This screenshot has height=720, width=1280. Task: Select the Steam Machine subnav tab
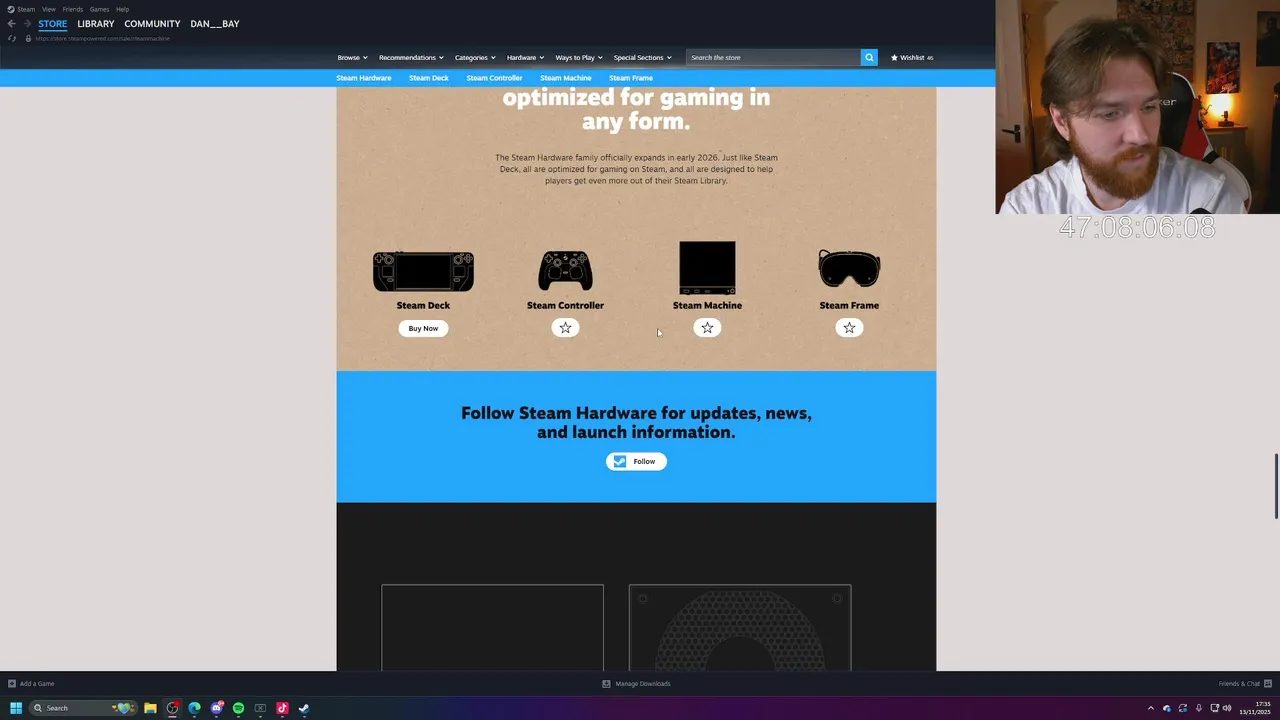pyautogui.click(x=566, y=78)
